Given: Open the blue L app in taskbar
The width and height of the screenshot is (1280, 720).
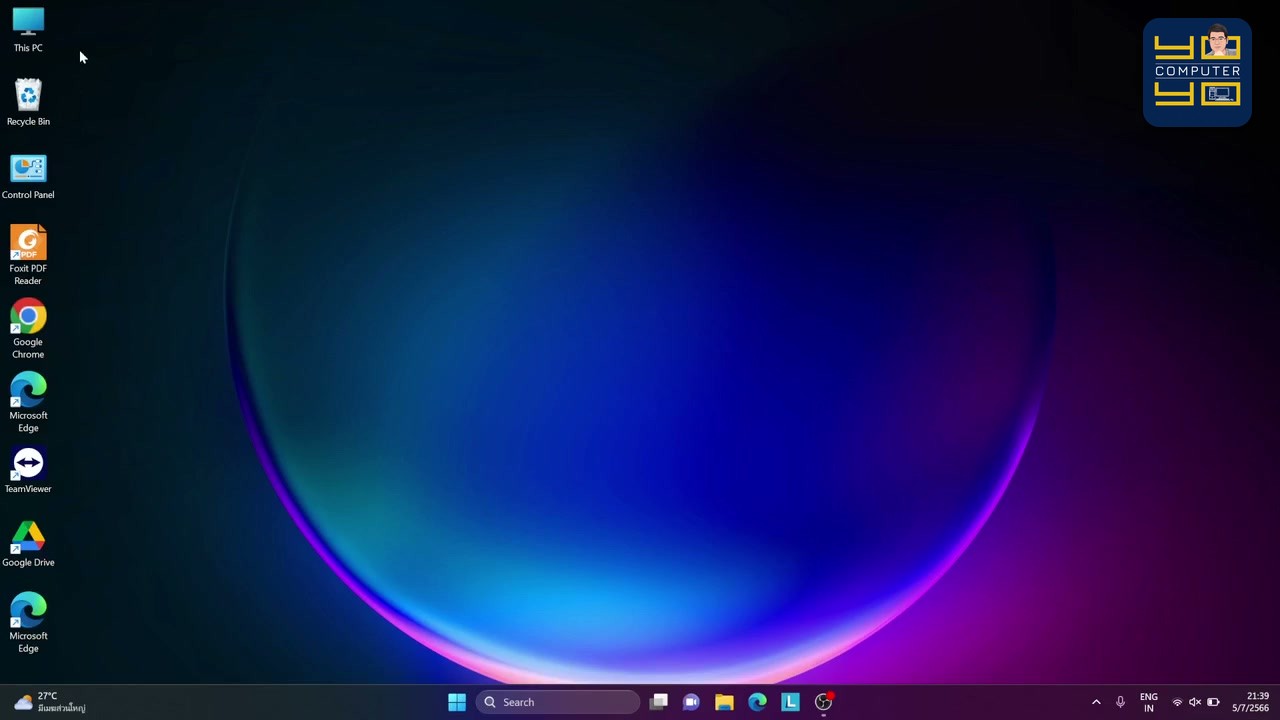Looking at the screenshot, I should coord(790,702).
